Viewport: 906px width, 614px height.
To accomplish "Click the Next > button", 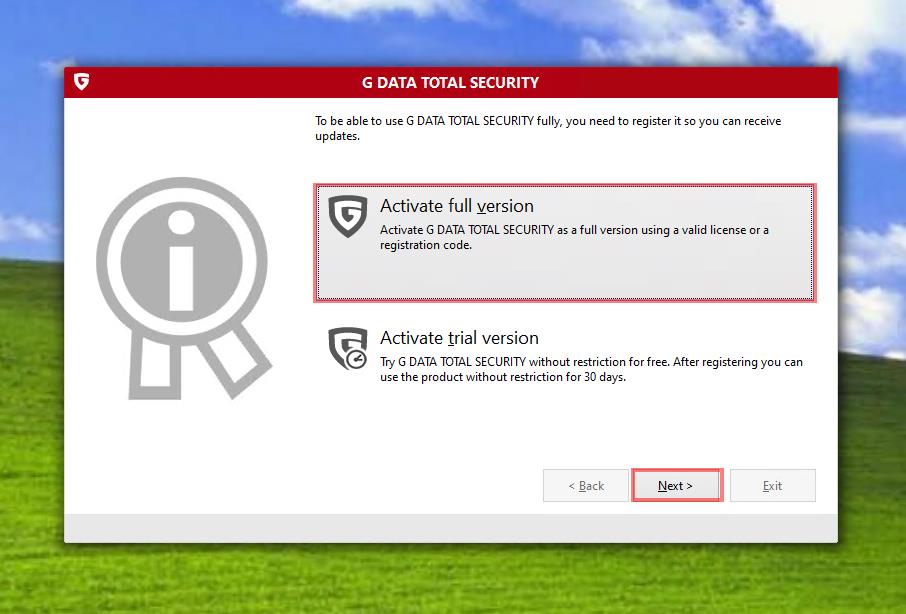I will click(677, 485).
